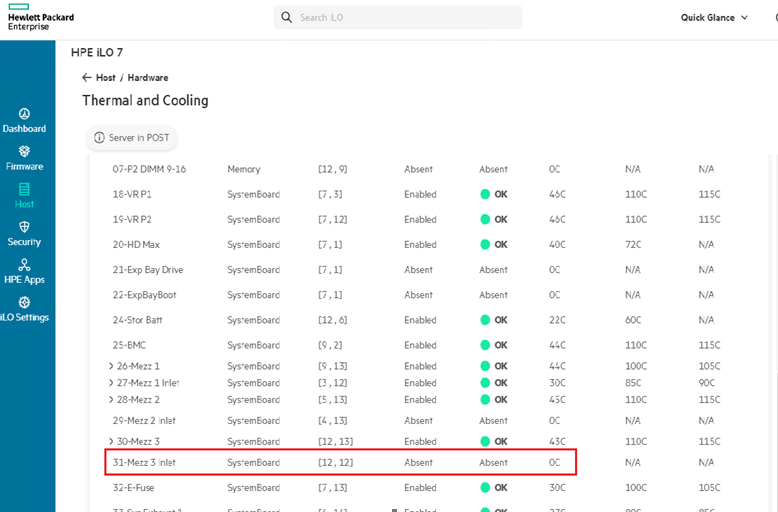Click the HPE iLO 7 product title
The height and width of the screenshot is (512, 778).
(97, 53)
